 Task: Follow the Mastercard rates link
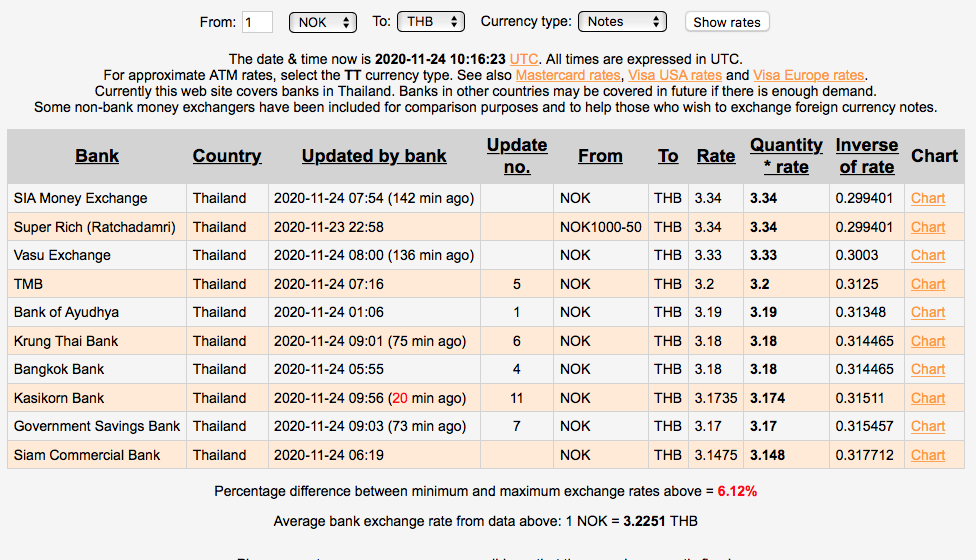(569, 75)
